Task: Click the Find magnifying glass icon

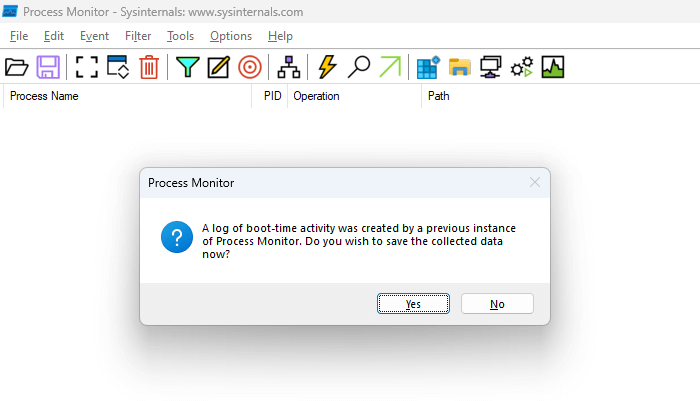Action: point(359,67)
